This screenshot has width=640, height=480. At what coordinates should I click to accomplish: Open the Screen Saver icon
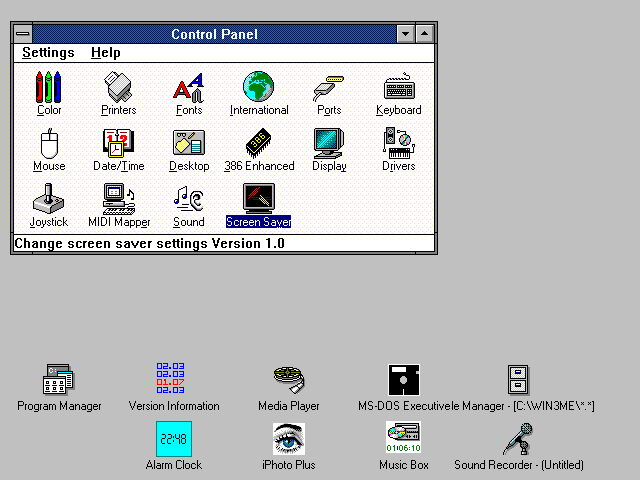pyautogui.click(x=258, y=199)
